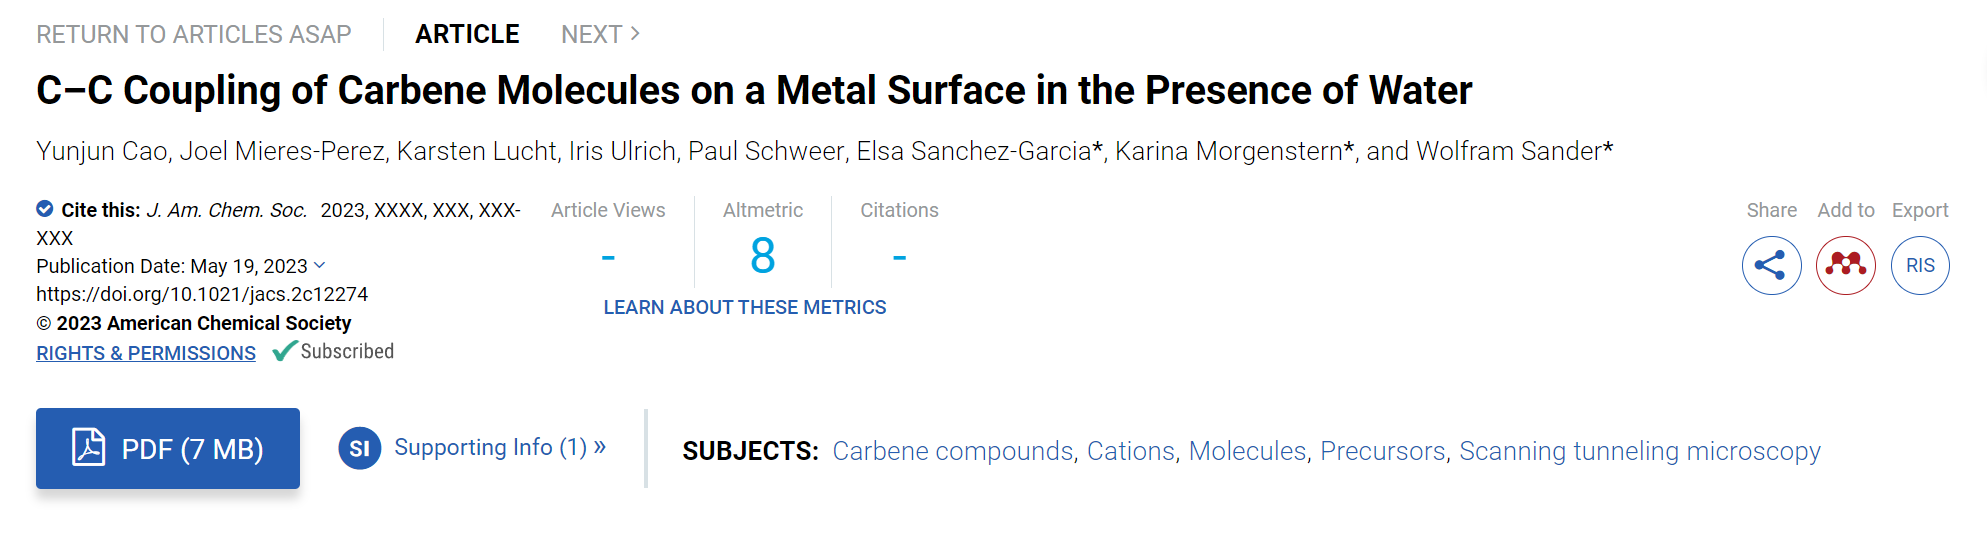
Task: Go to NEXT article arrow
Action: [x=634, y=34]
